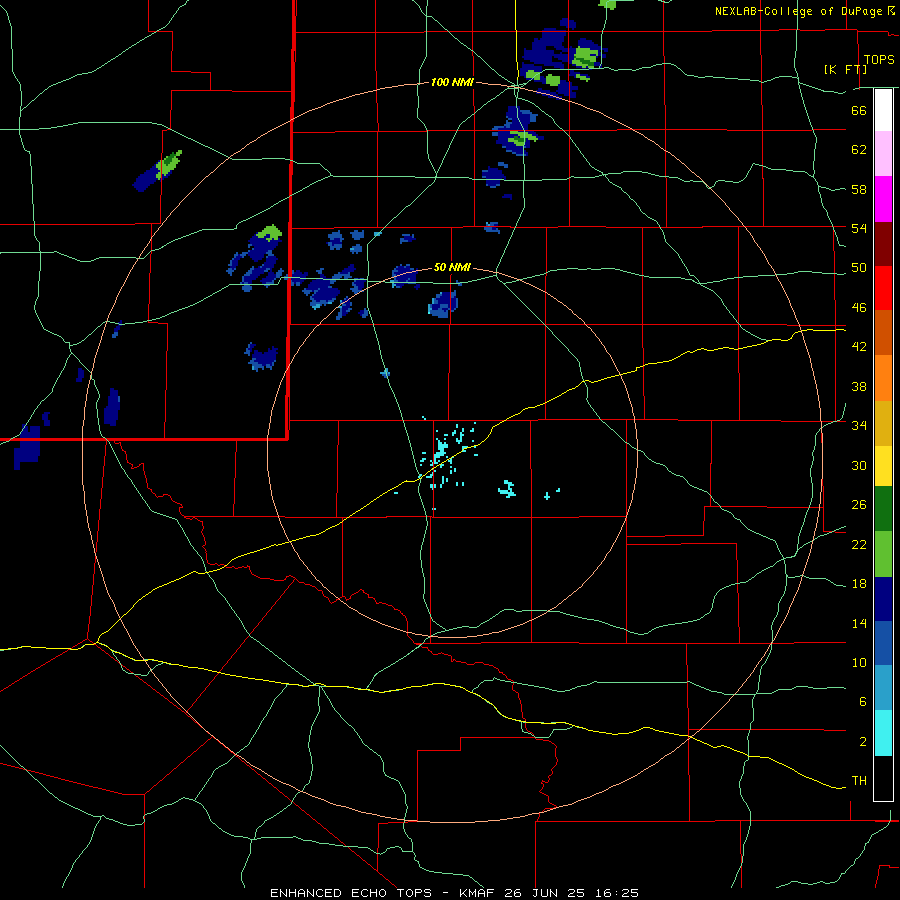900x900 pixels.
Task: Click the 'TH' threshold legend label
Action: point(859,781)
